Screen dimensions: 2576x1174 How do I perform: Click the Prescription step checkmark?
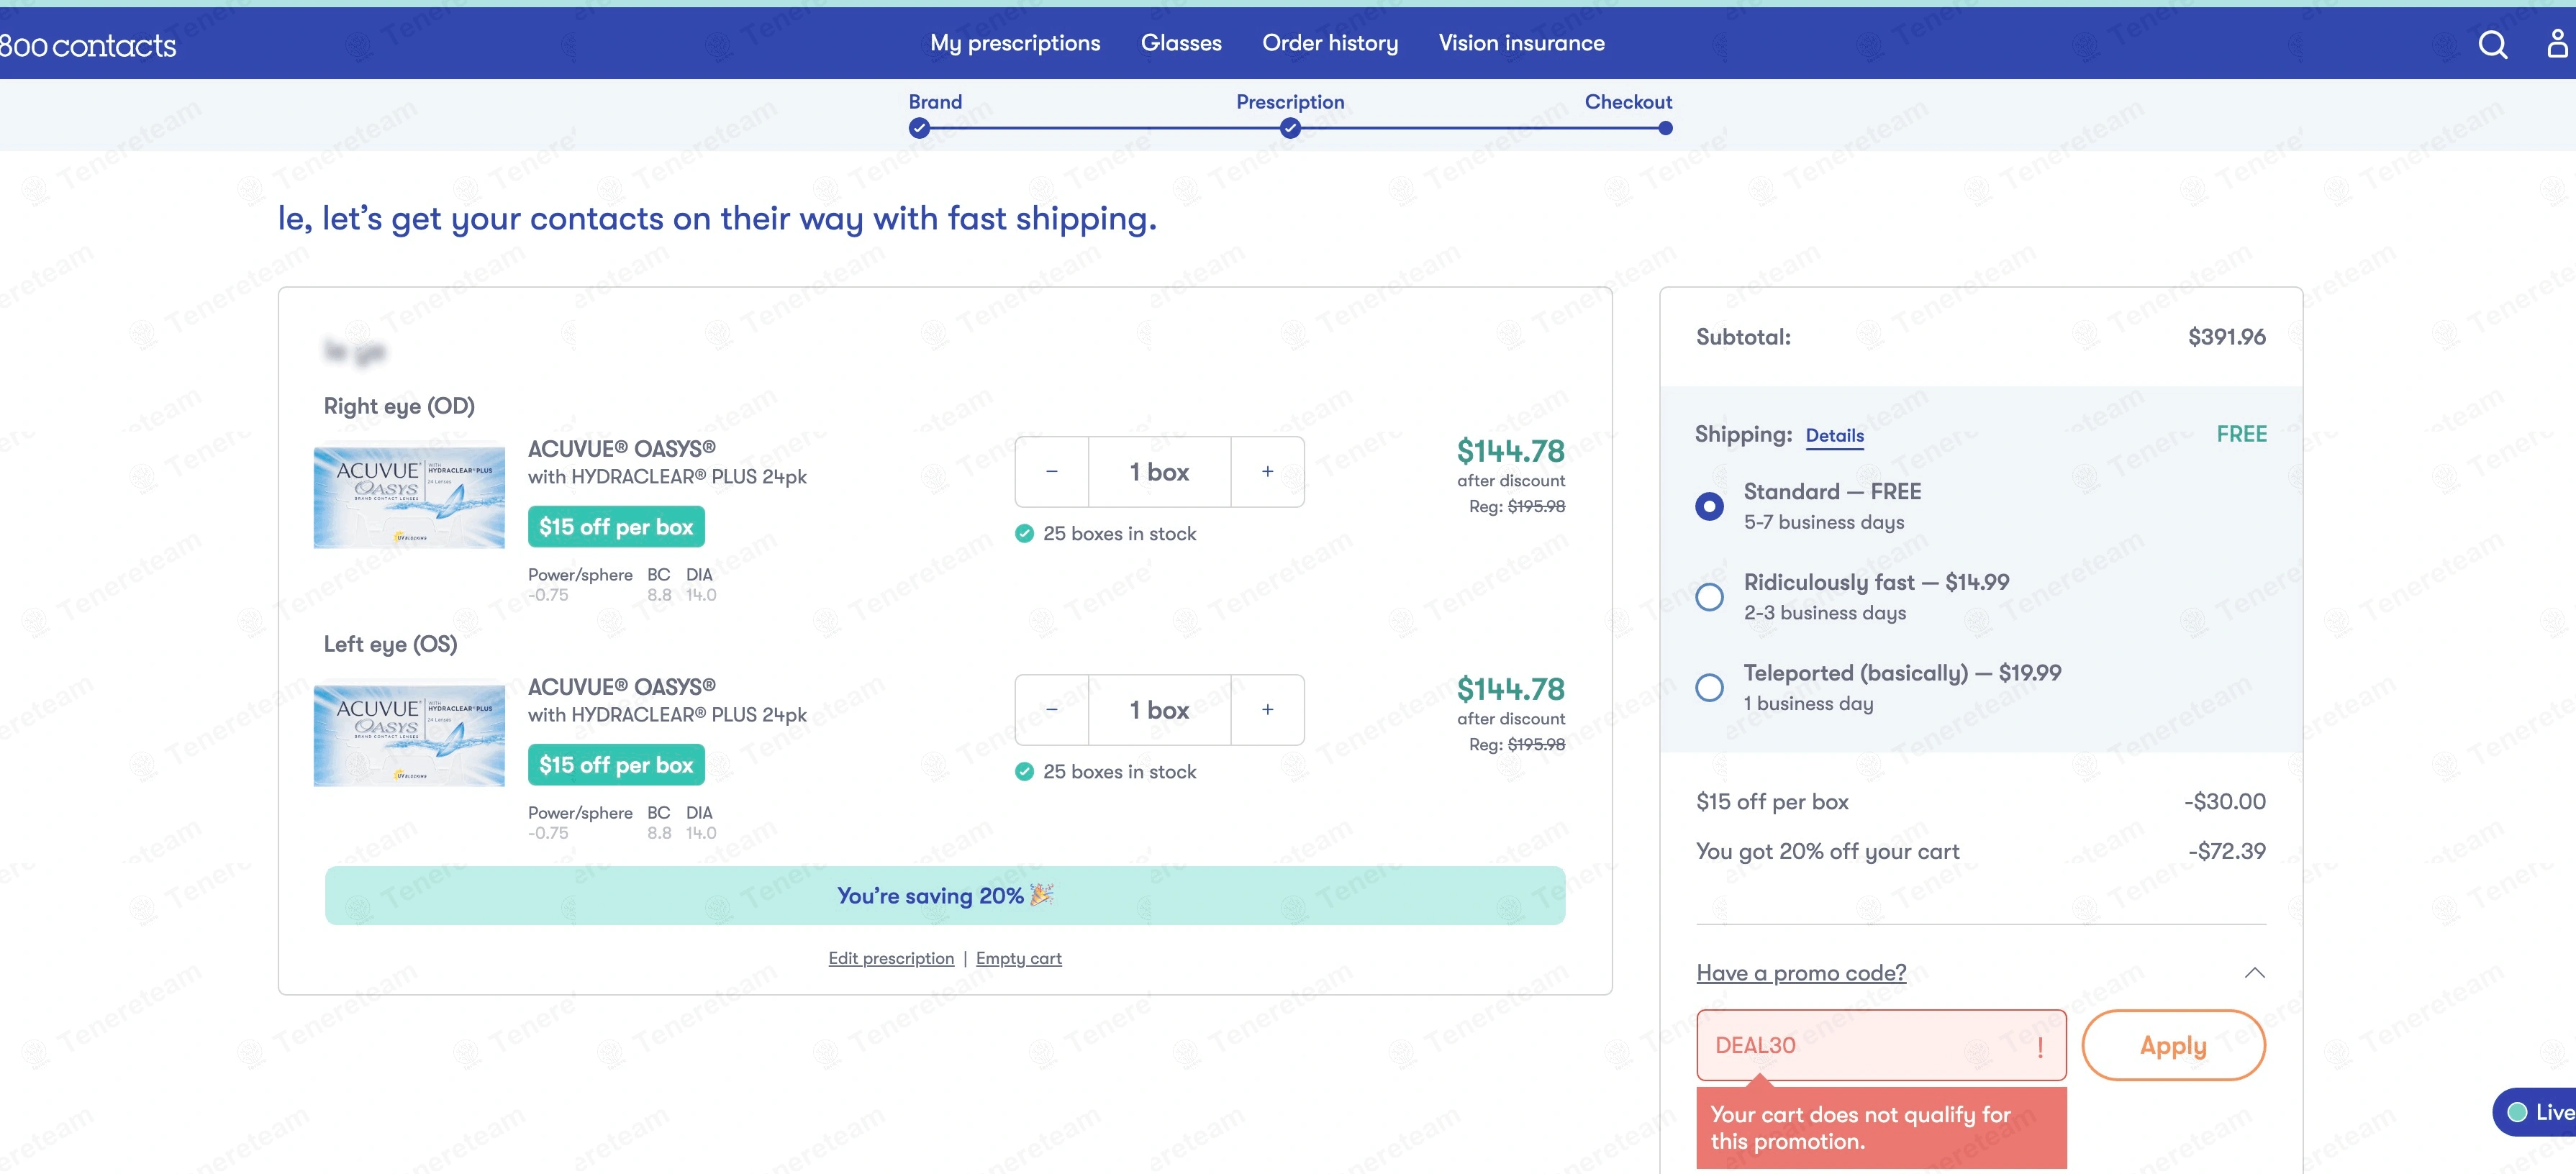tap(1290, 128)
